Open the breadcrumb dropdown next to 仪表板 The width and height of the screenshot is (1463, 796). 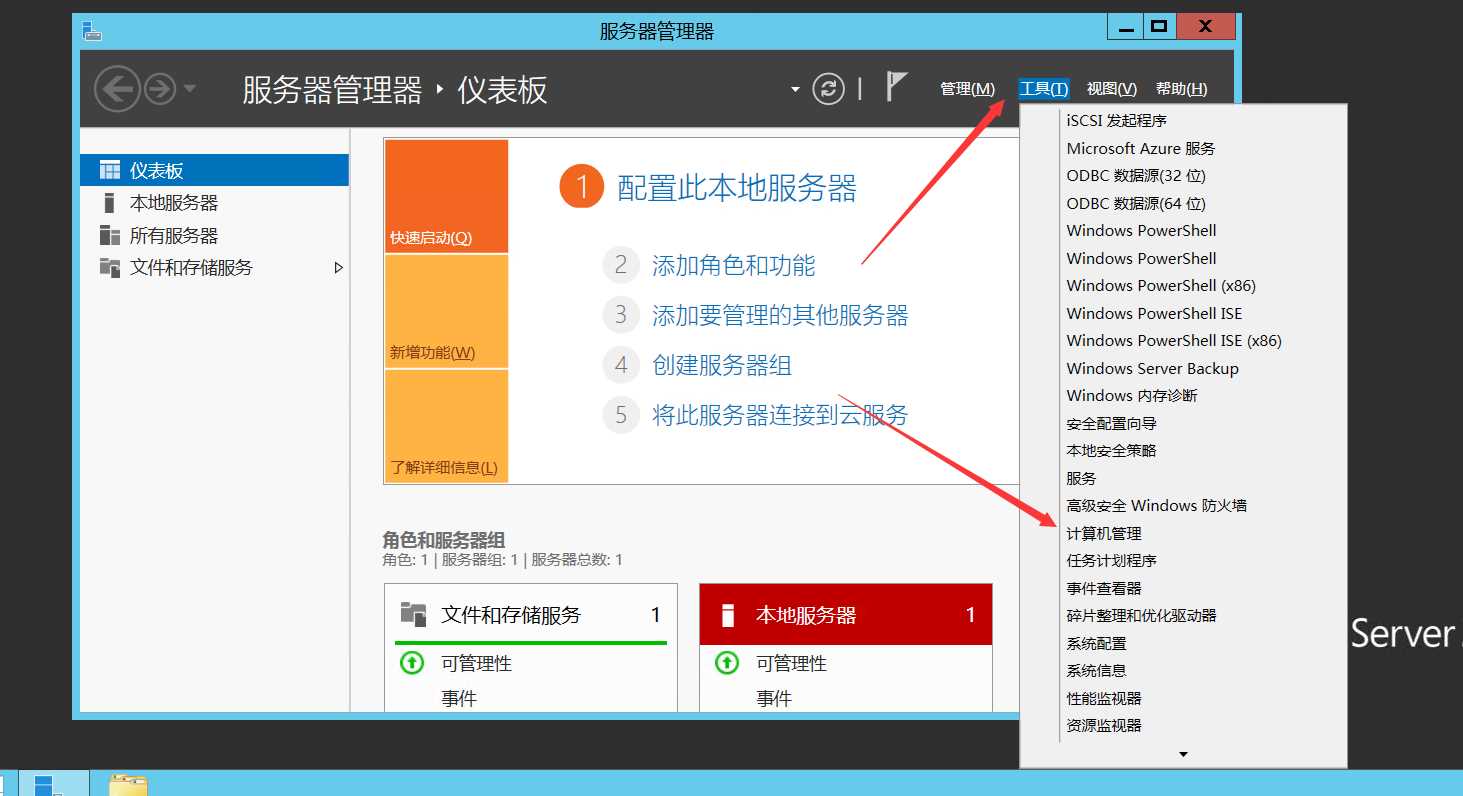point(793,87)
